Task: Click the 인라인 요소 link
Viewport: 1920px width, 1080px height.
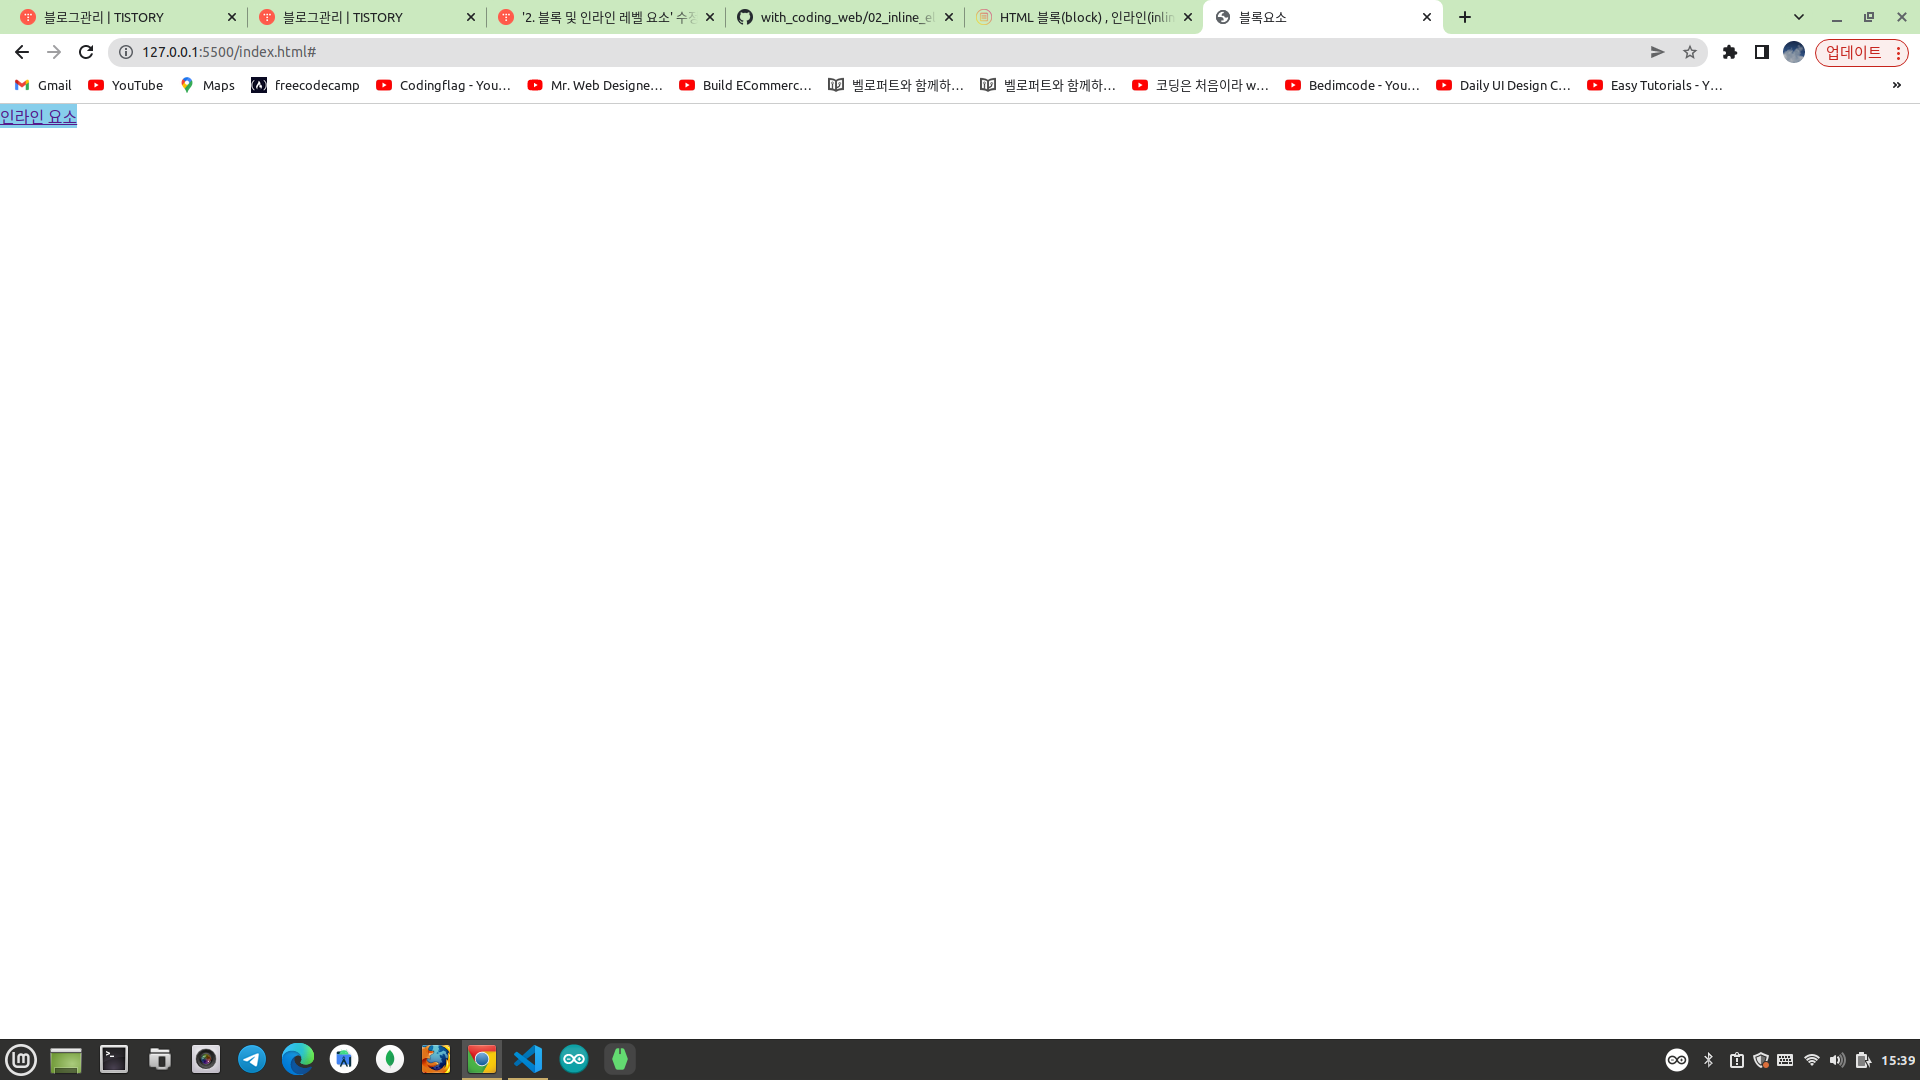Action: (38, 117)
